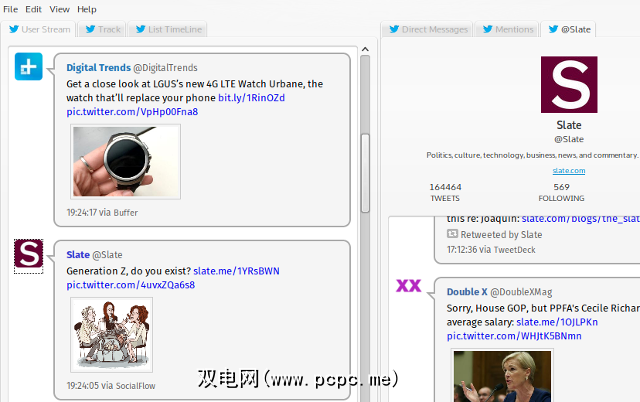
Task: Click the Double X purple avatar
Action: click(x=408, y=285)
